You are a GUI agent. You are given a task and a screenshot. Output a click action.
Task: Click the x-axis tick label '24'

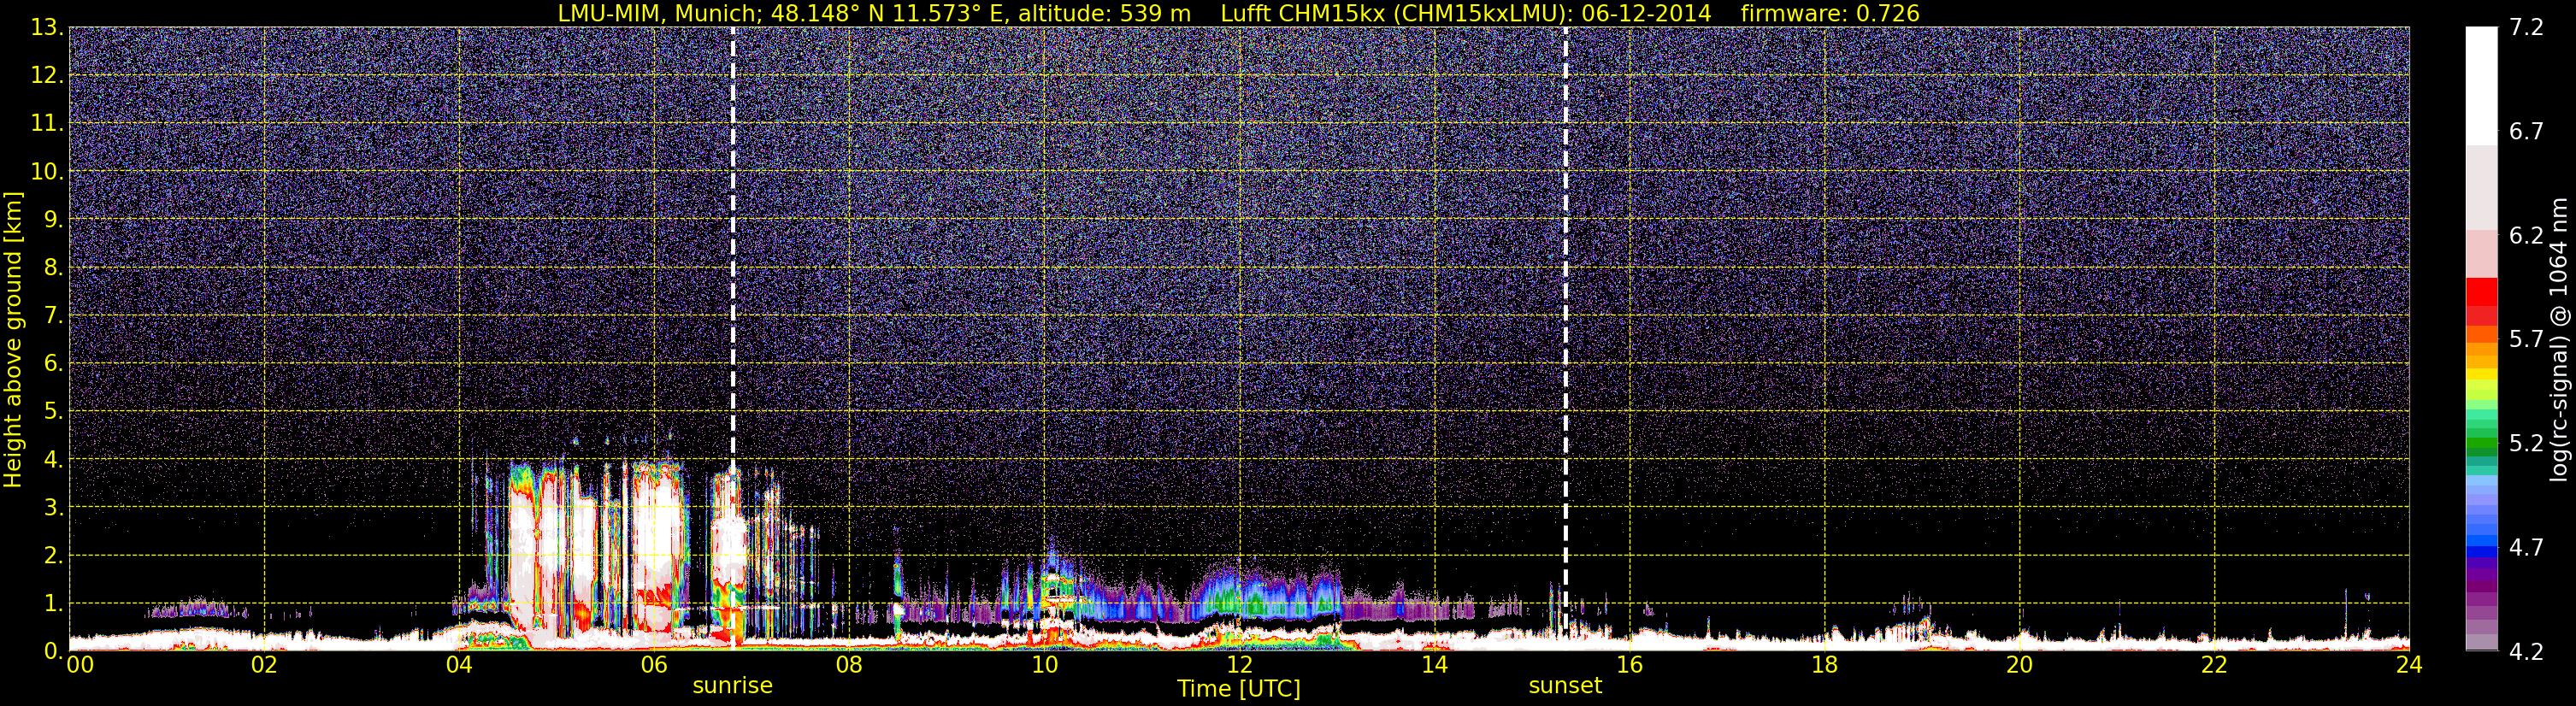click(x=2409, y=665)
